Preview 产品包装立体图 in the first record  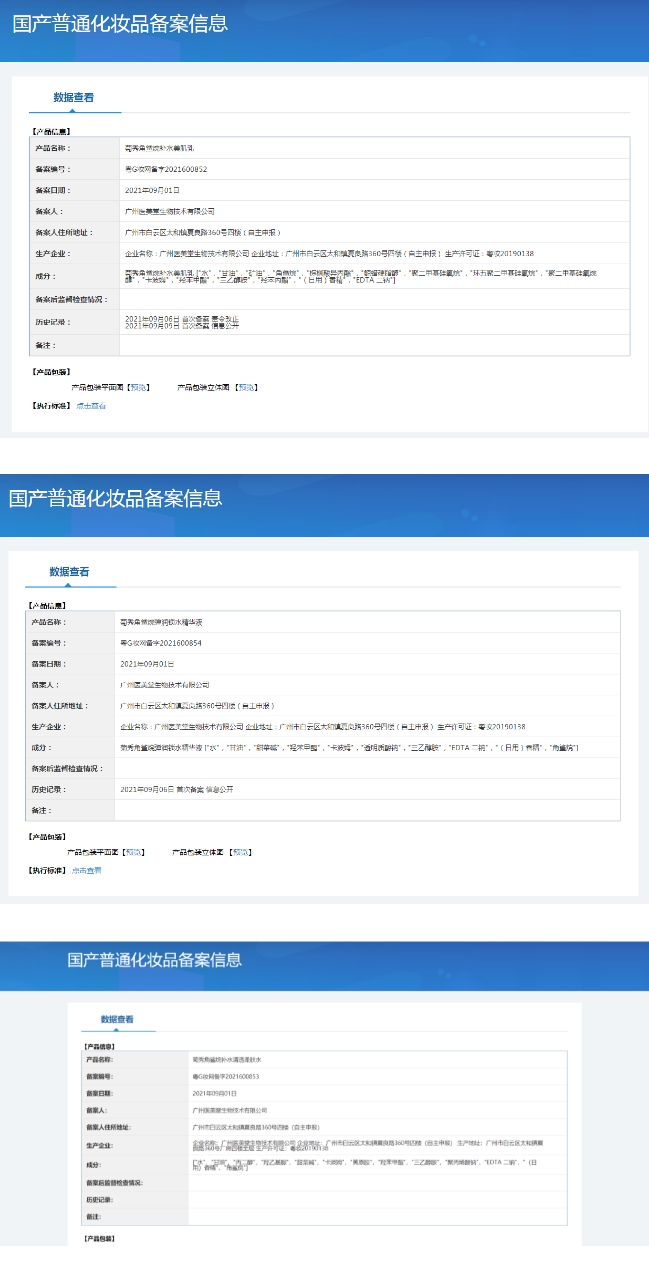(x=245, y=387)
